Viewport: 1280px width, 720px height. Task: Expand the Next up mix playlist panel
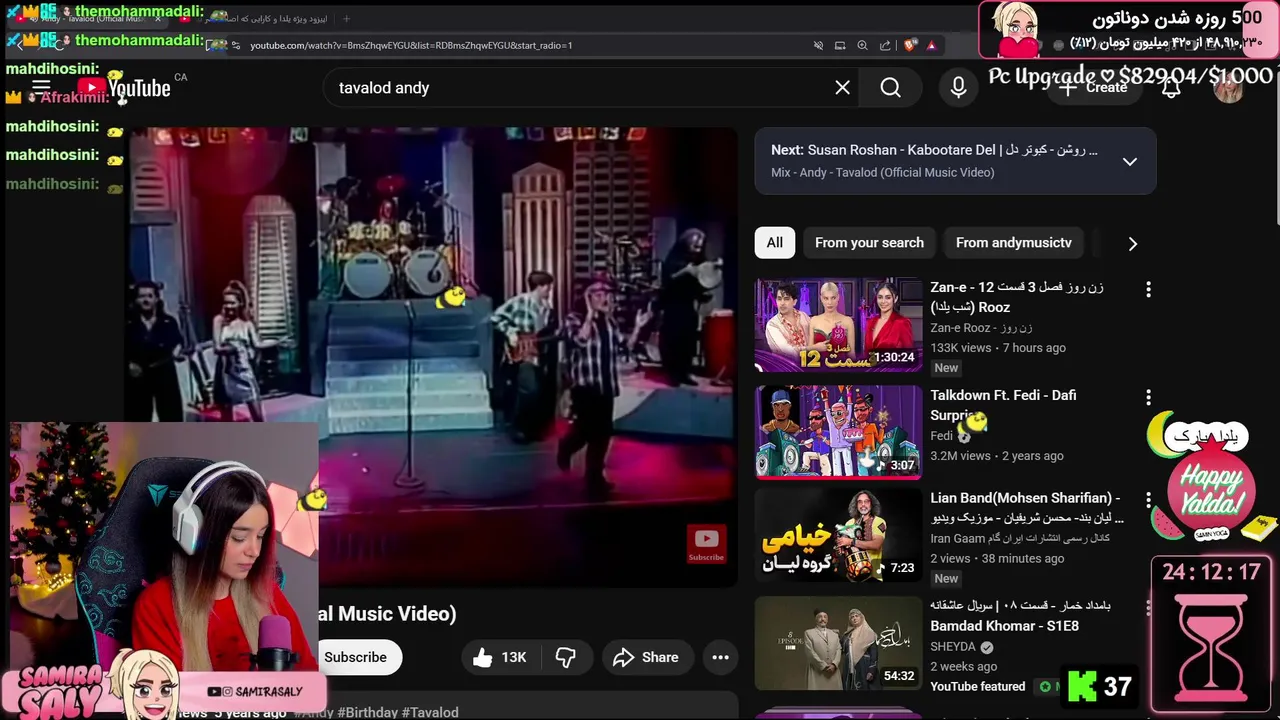pyautogui.click(x=1129, y=161)
